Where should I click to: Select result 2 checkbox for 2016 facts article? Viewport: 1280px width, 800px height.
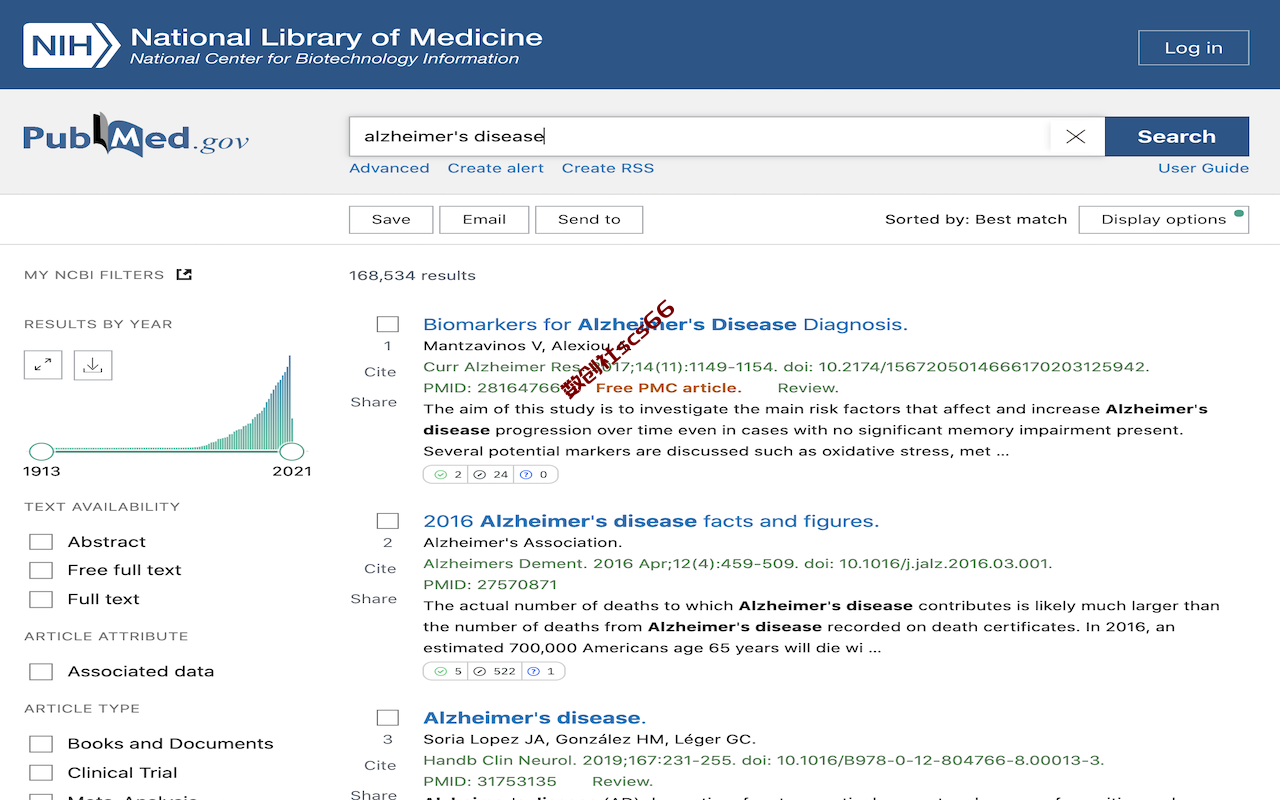coord(388,521)
